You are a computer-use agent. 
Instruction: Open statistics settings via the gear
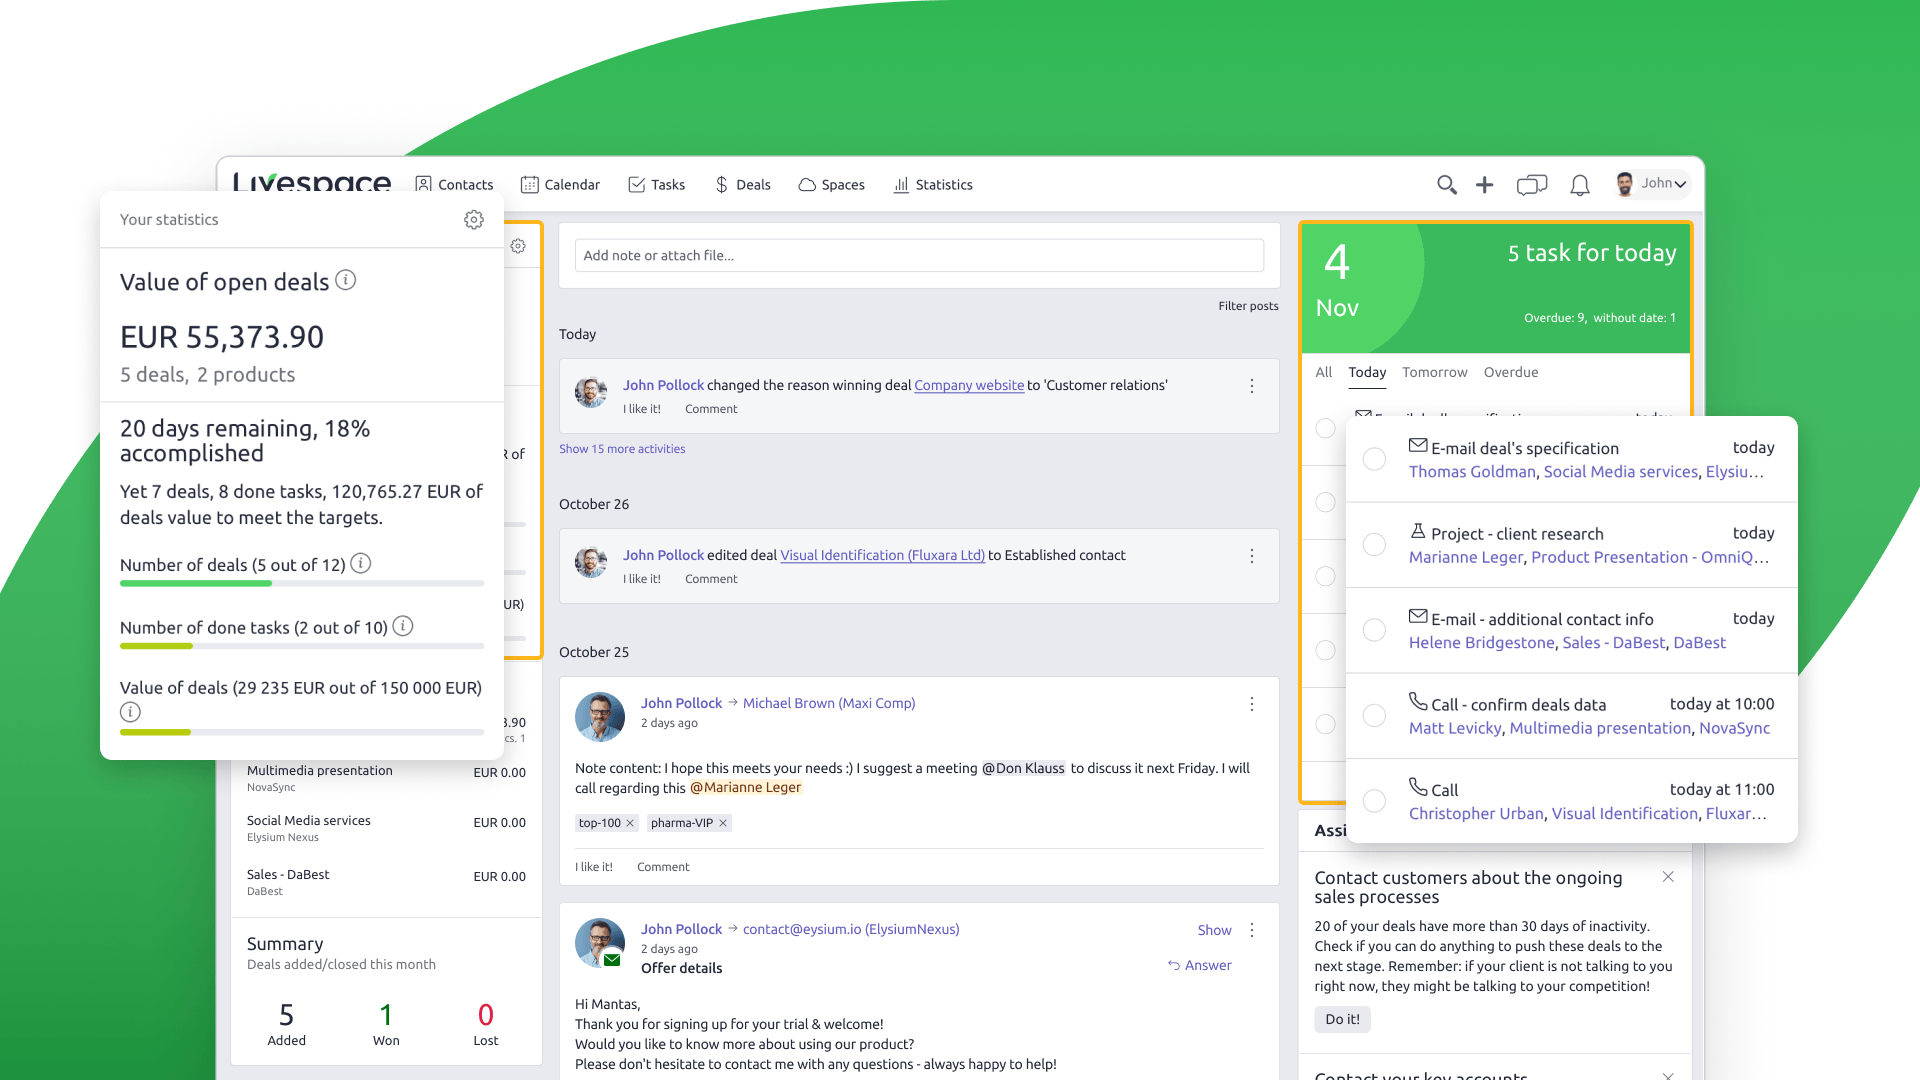(473, 219)
